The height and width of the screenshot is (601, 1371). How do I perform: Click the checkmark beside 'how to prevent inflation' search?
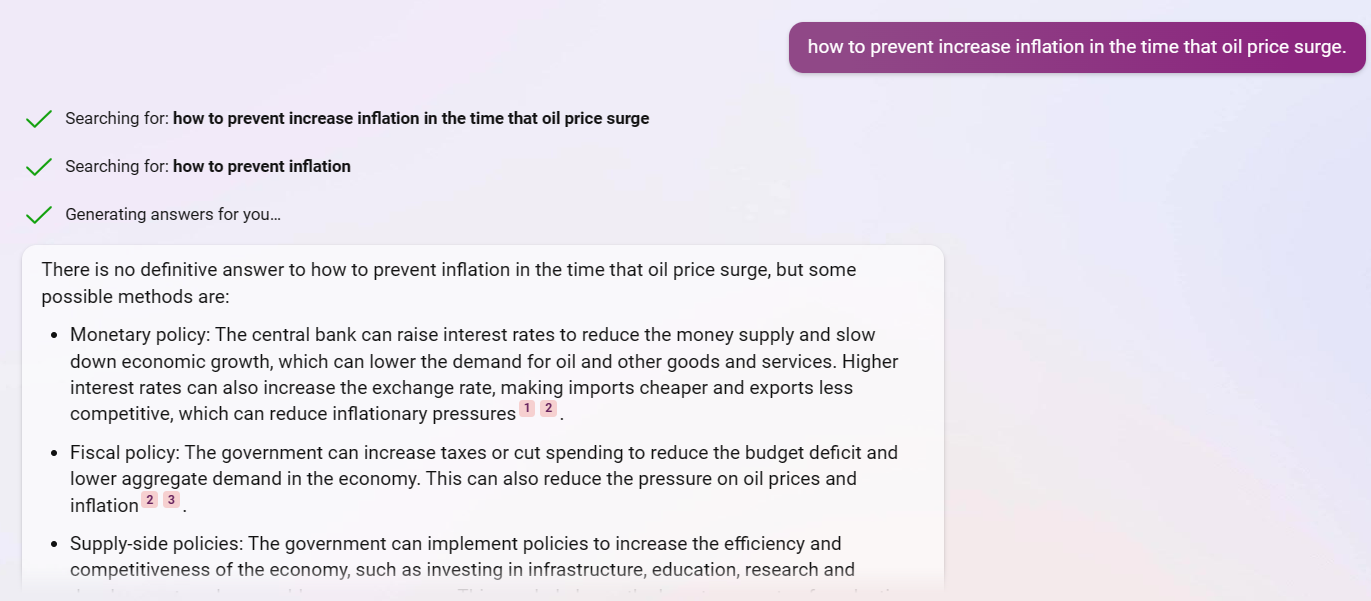point(39,167)
